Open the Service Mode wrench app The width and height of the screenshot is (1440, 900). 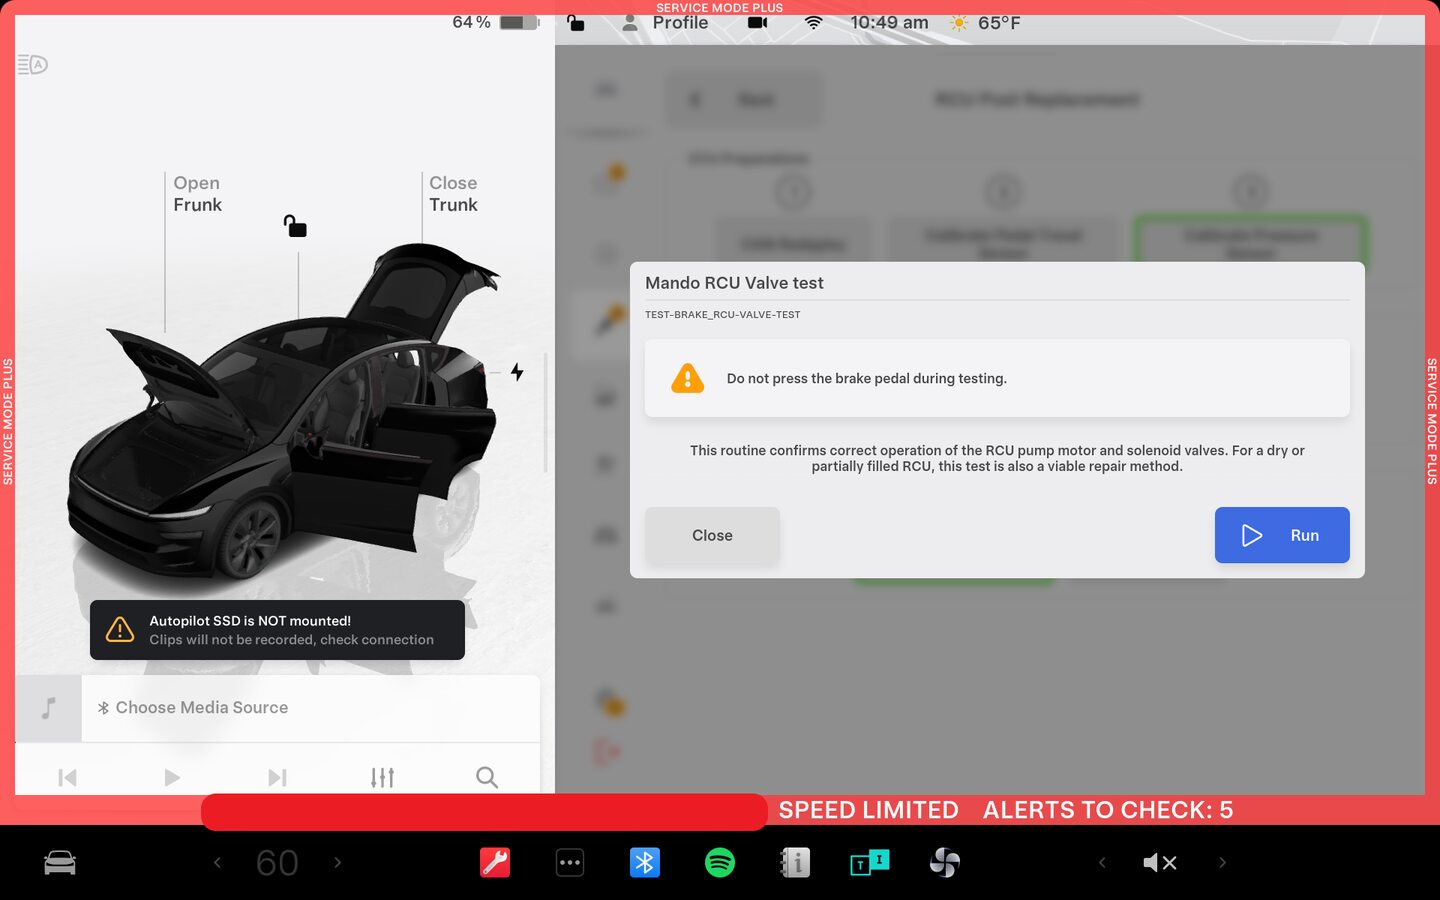pyautogui.click(x=495, y=862)
